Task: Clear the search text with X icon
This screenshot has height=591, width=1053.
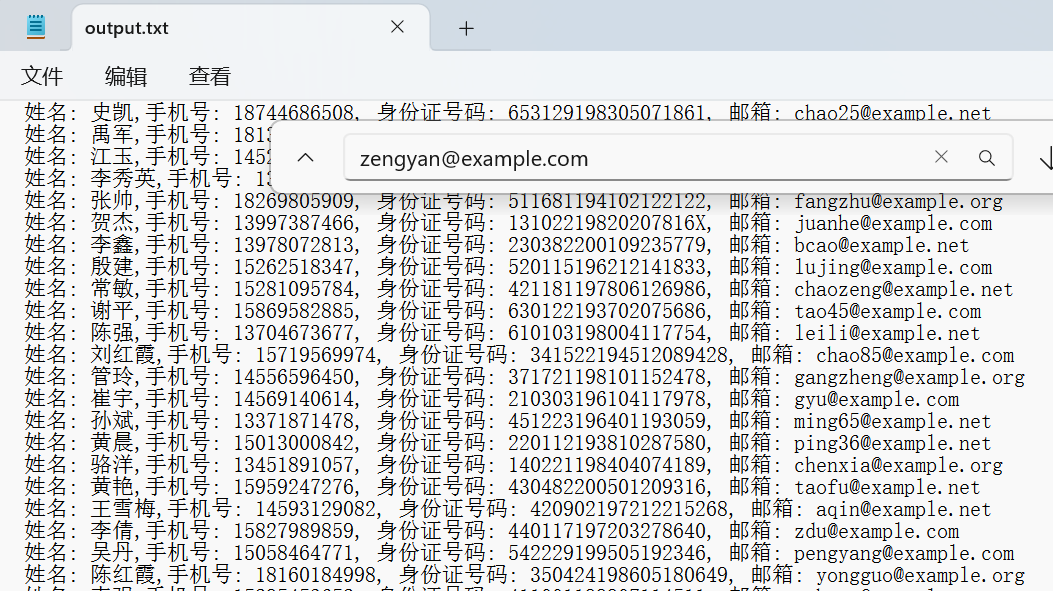Action: [x=941, y=157]
